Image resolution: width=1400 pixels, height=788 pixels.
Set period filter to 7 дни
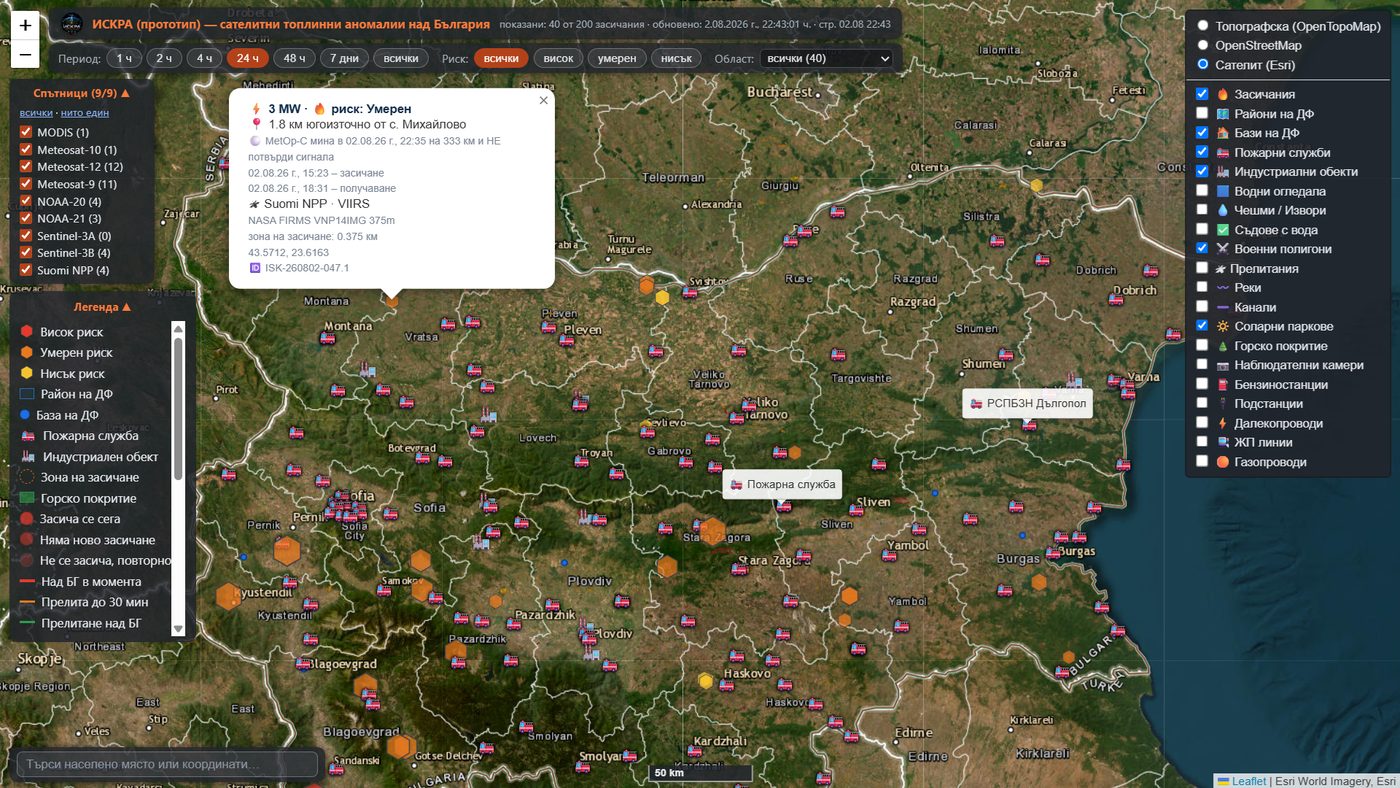coord(344,59)
